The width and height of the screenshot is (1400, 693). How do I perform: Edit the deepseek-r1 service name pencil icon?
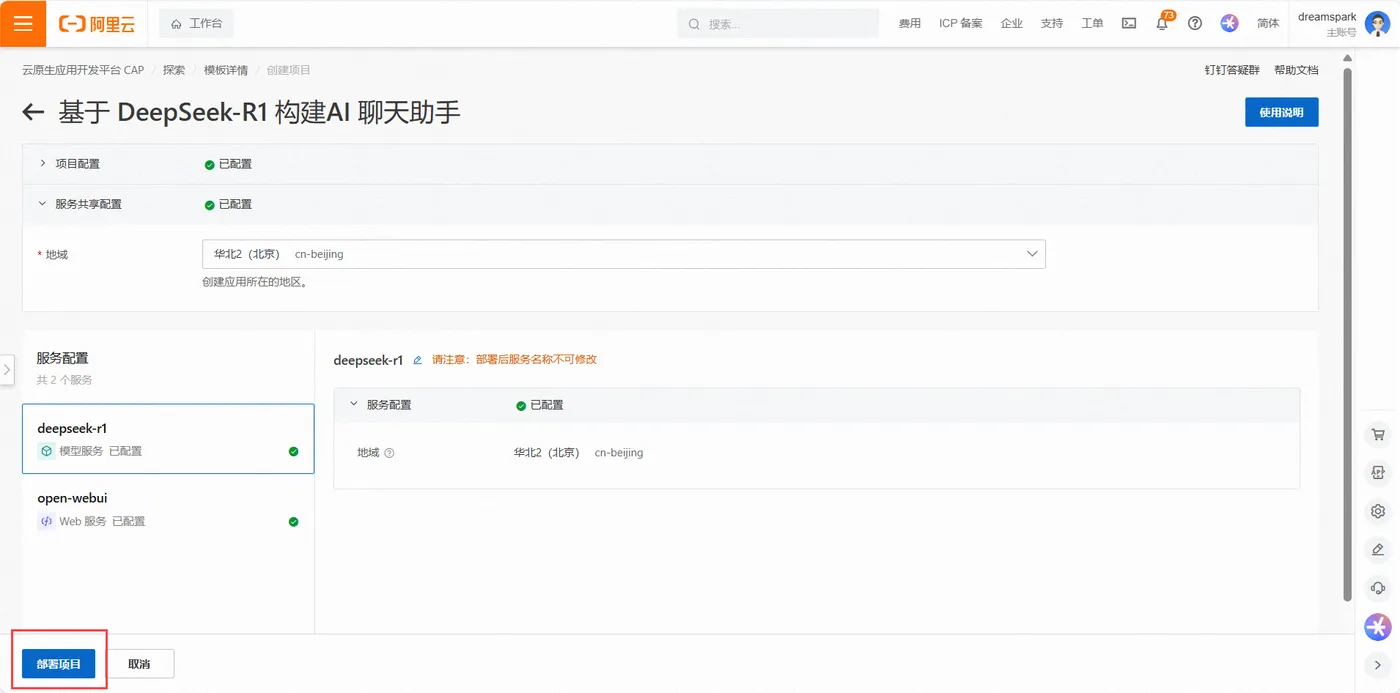[x=418, y=359]
